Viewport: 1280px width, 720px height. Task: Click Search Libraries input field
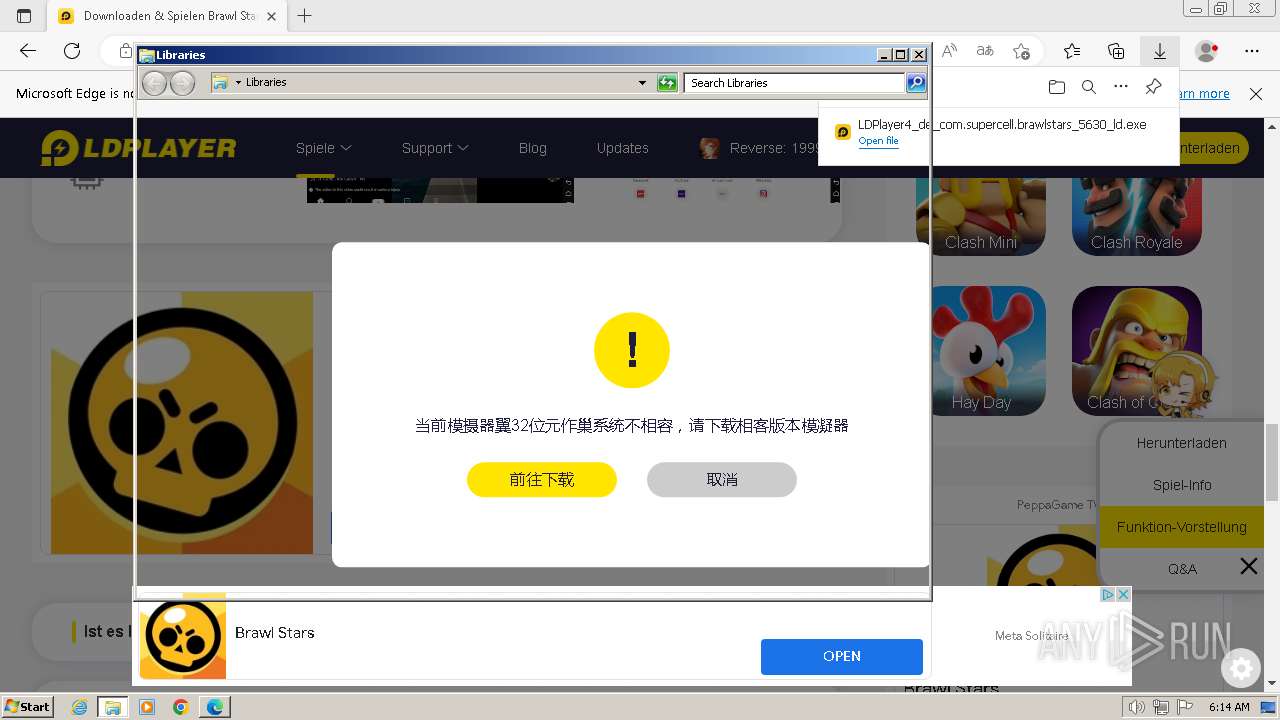pyautogui.click(x=795, y=83)
